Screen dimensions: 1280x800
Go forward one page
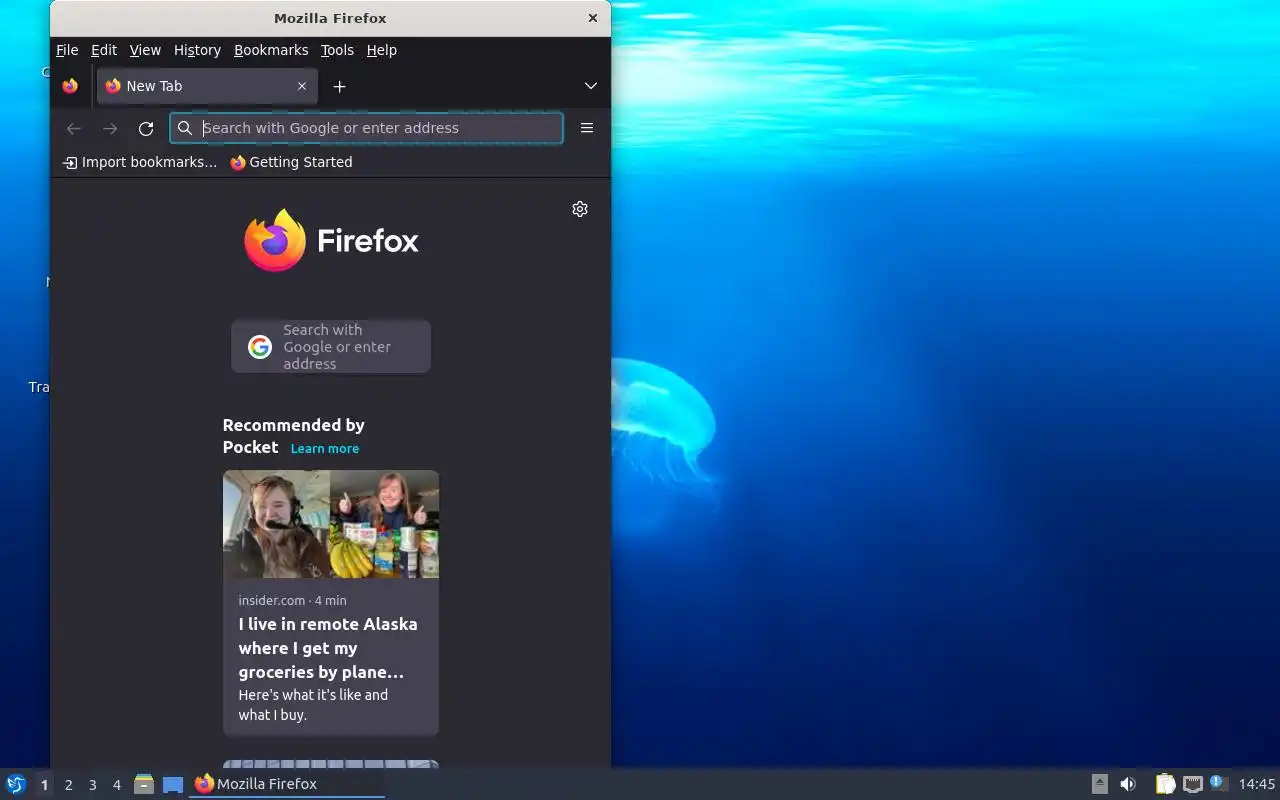pyautogui.click(x=110, y=128)
